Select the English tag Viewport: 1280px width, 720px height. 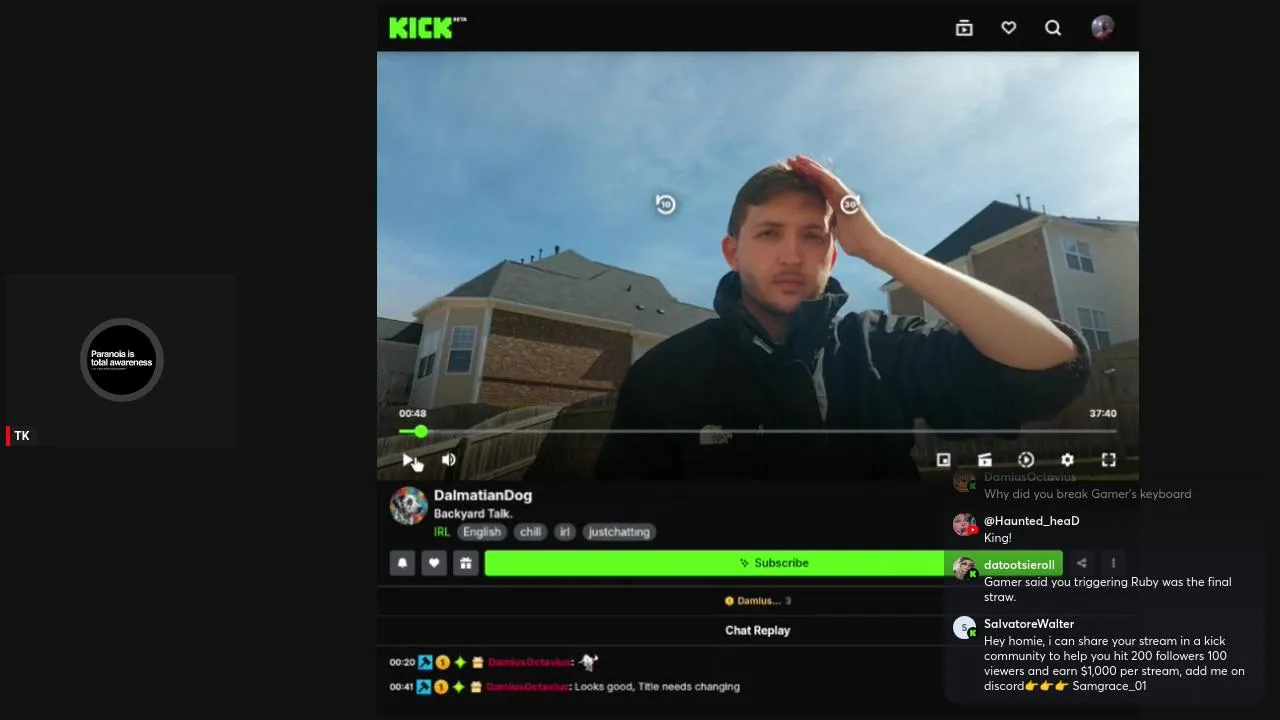481,532
